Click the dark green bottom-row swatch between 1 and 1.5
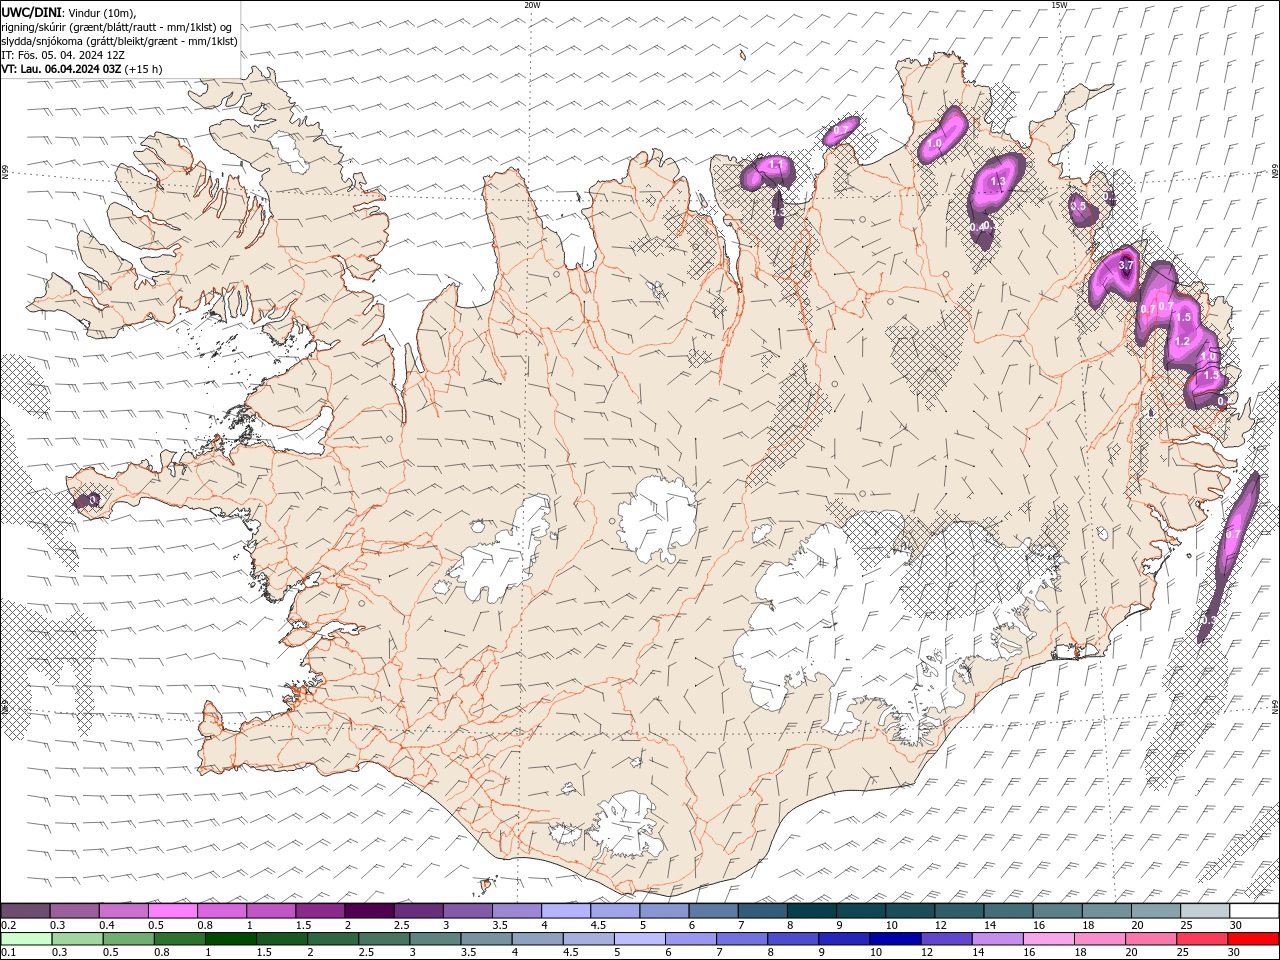 231,939
